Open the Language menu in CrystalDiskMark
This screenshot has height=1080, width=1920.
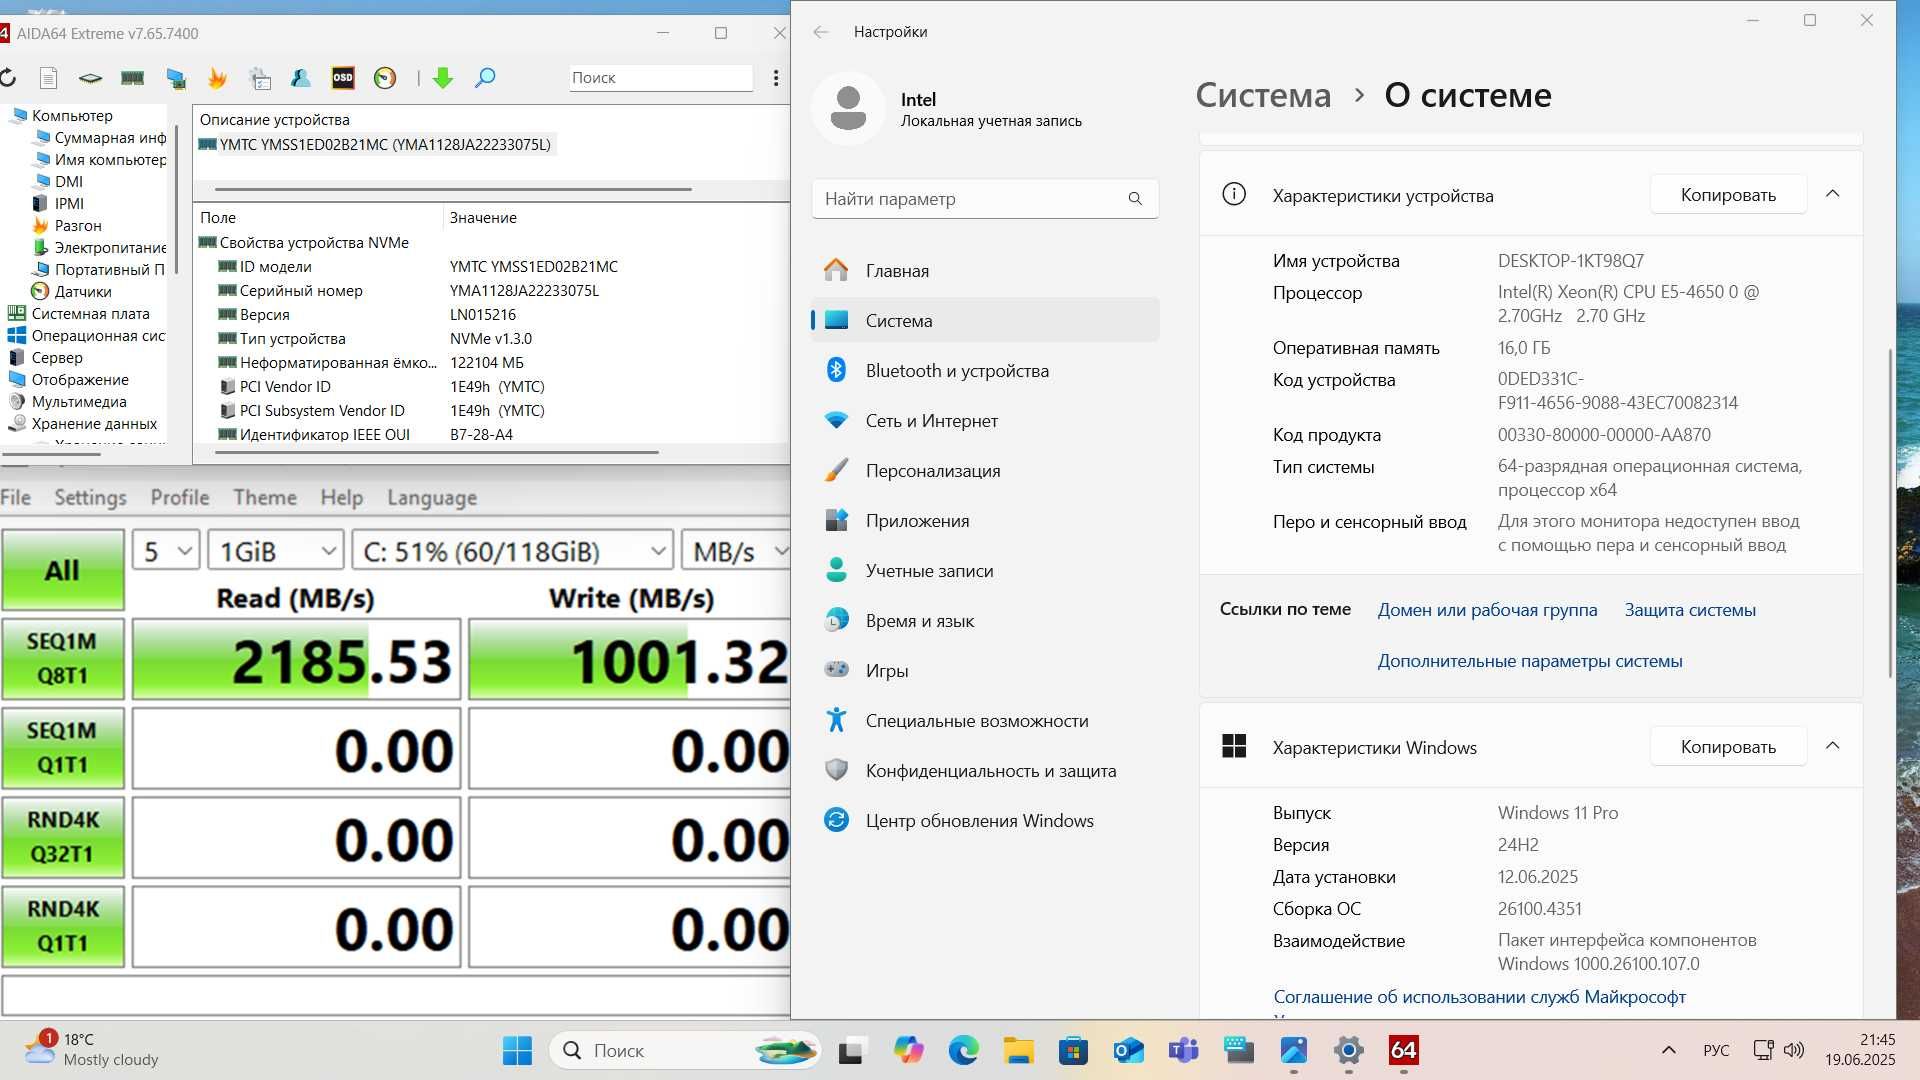432,498
